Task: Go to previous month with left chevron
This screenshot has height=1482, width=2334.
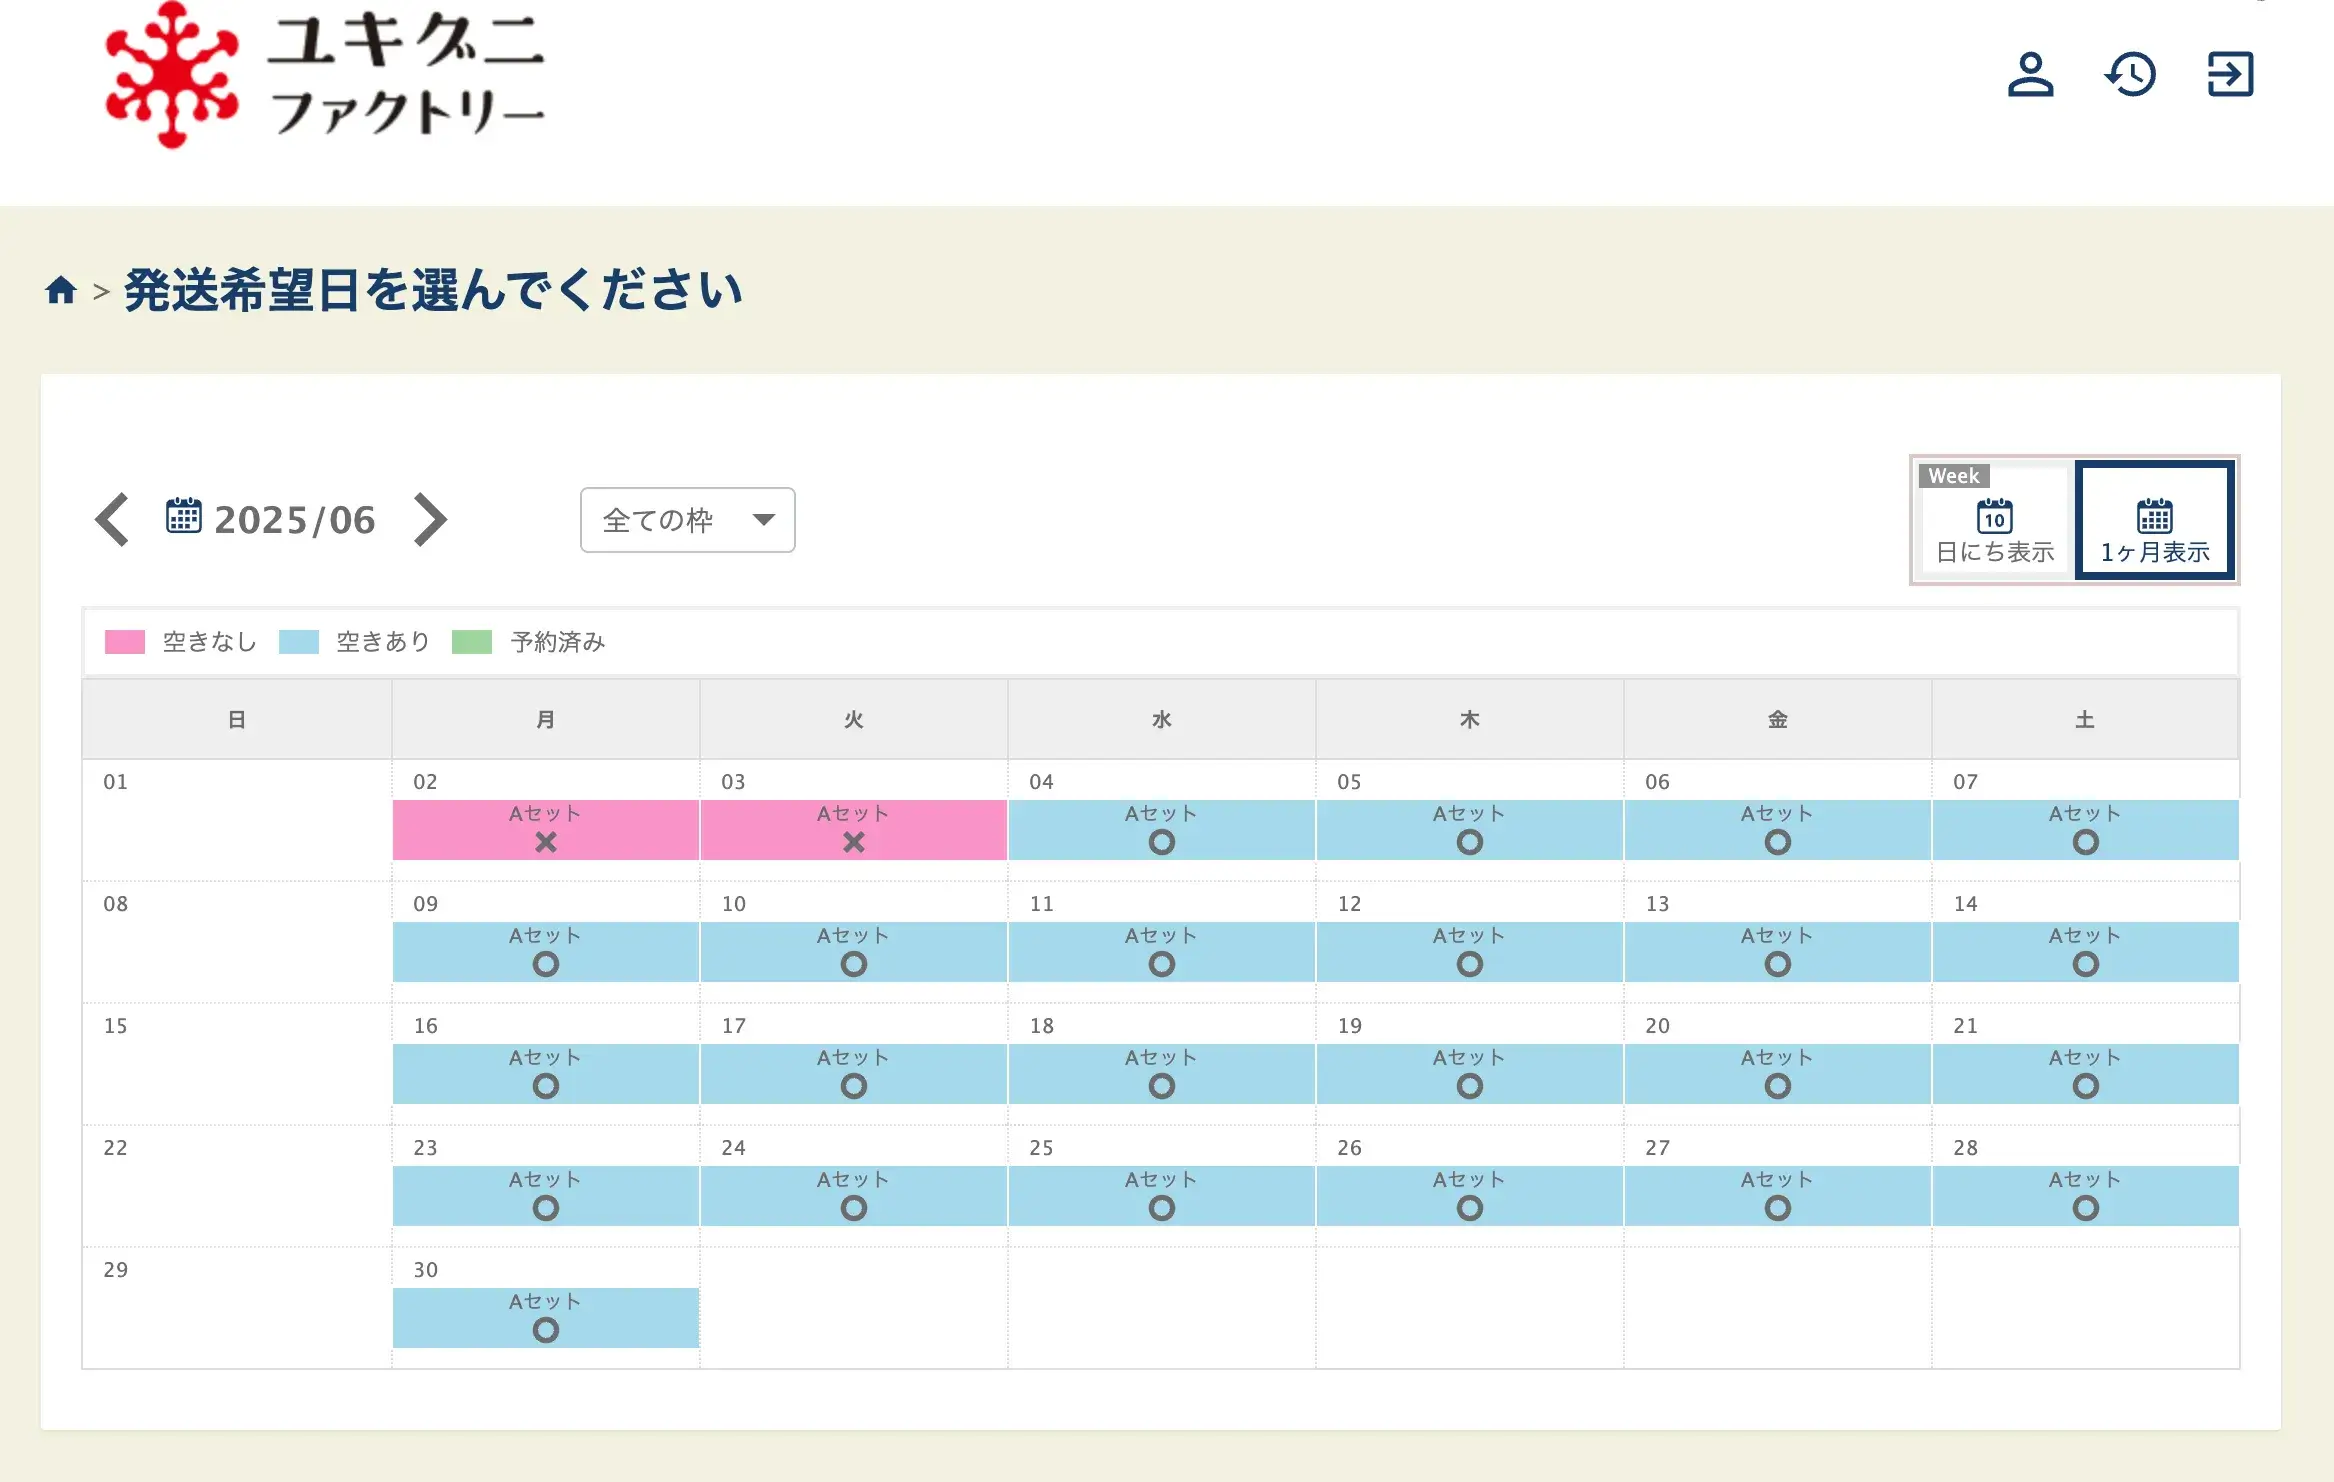Action: [x=112, y=520]
